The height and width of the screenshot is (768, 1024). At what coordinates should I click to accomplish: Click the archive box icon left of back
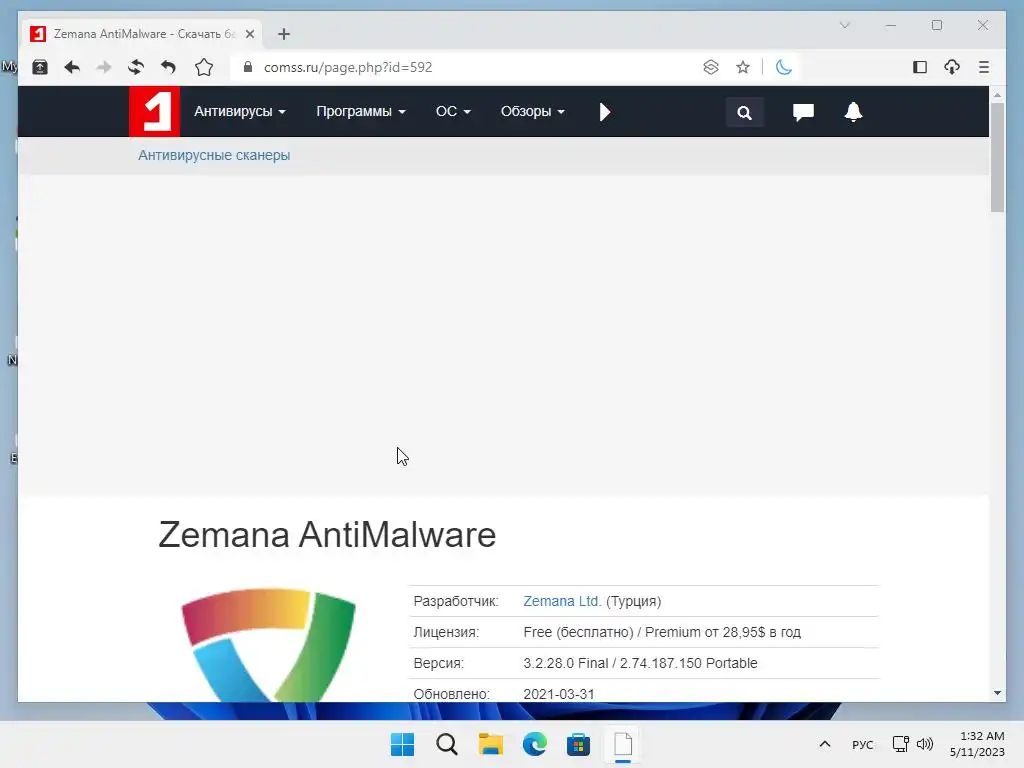coord(40,67)
